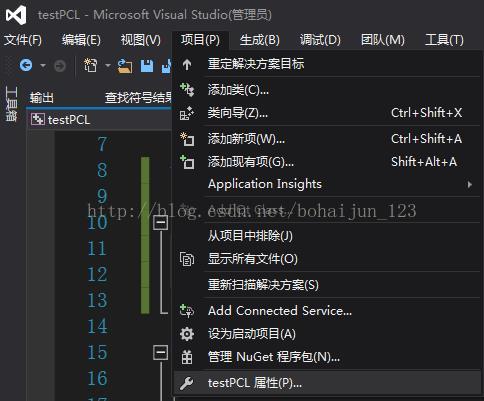Choose 添加新项(W)... menu entry

[x=328, y=139]
